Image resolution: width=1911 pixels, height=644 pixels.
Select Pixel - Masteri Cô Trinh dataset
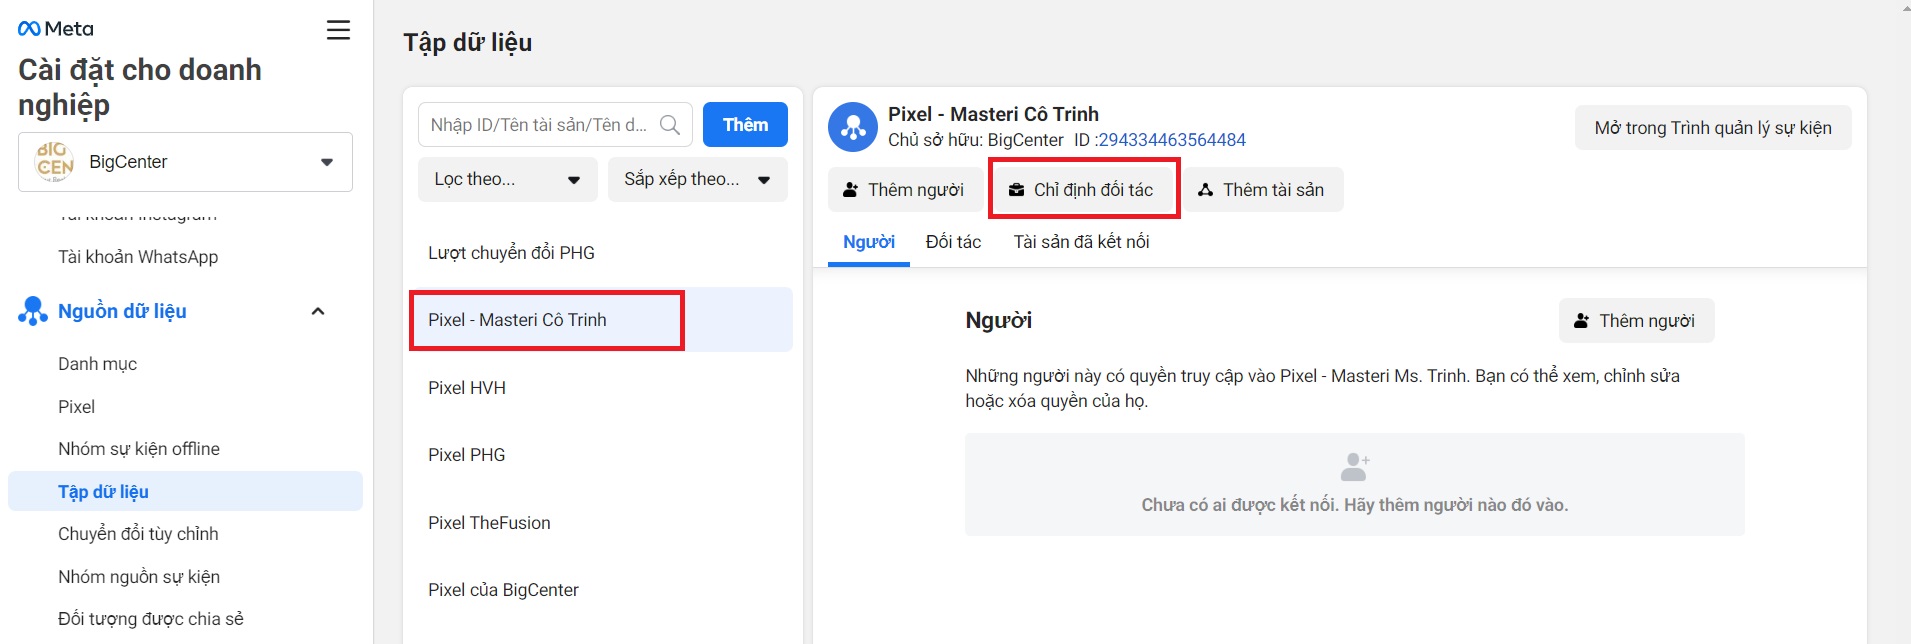pos(600,320)
